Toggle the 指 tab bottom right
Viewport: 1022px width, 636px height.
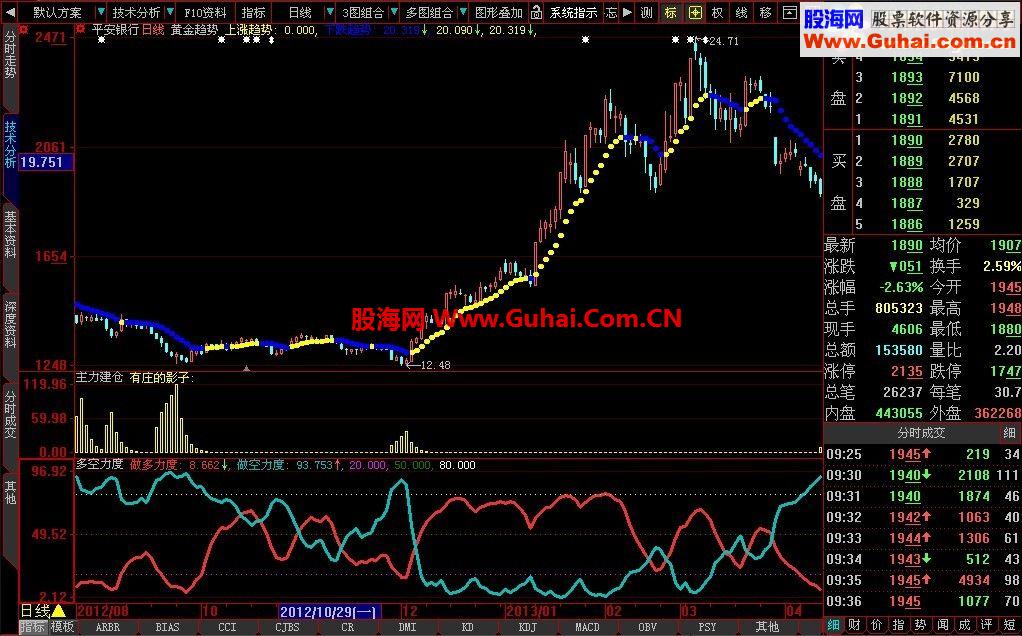click(898, 626)
